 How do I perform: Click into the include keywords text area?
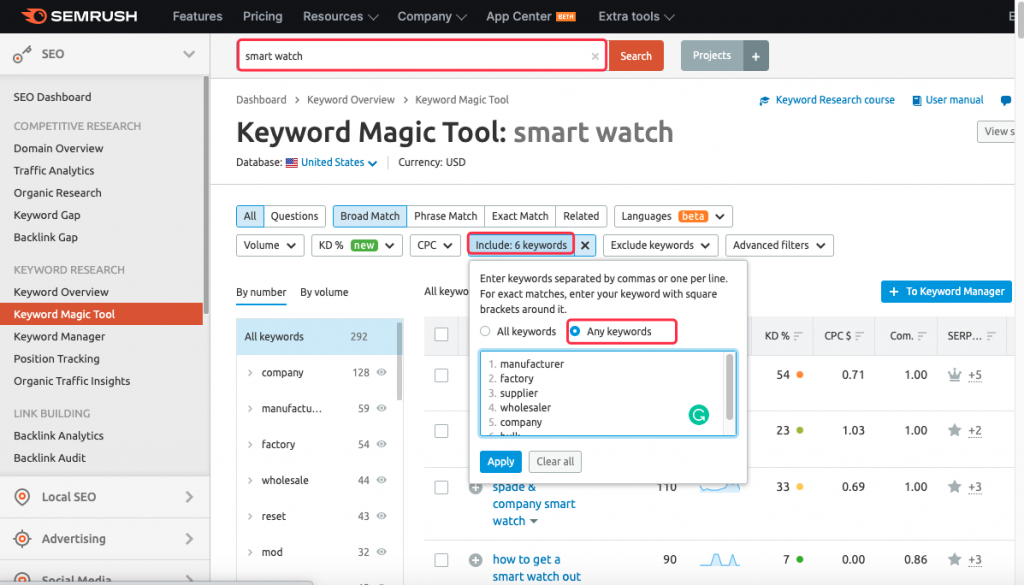(608, 394)
